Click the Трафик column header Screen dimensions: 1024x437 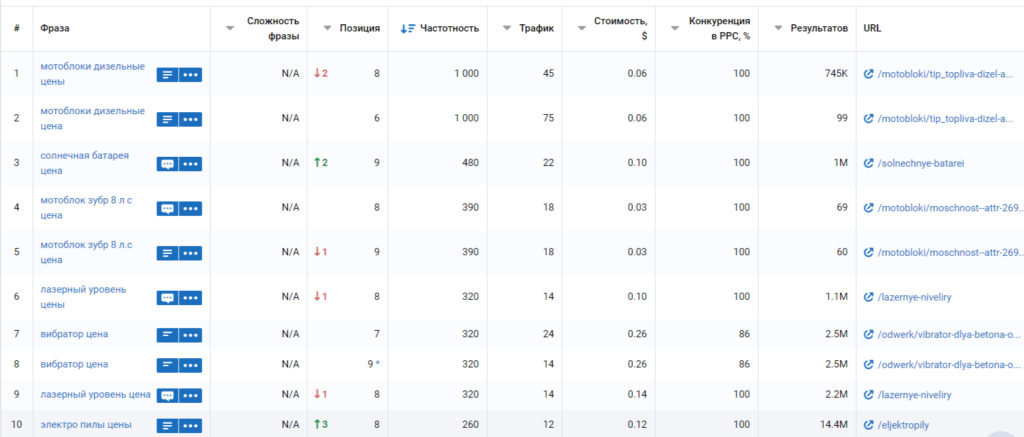click(x=537, y=28)
